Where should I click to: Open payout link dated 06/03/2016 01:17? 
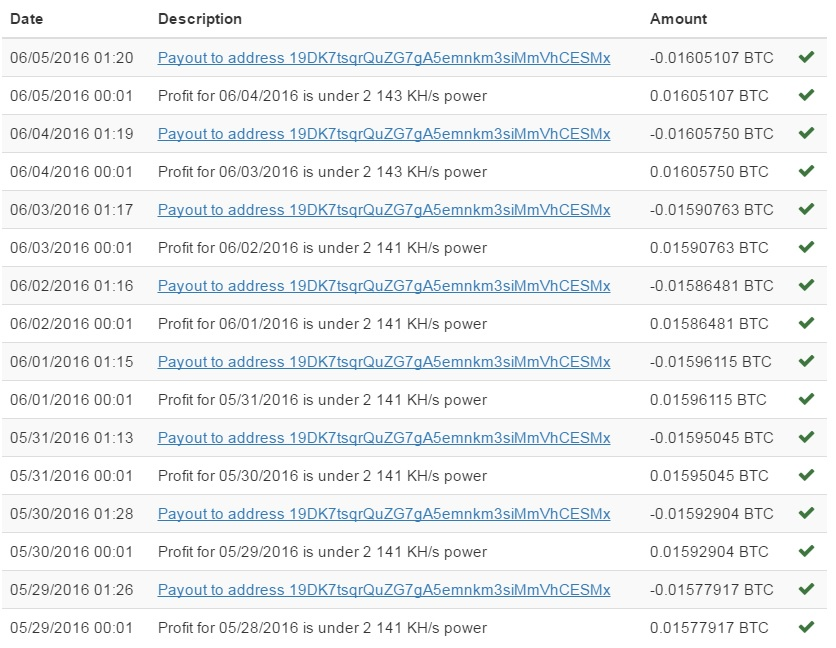pyautogui.click(x=384, y=210)
